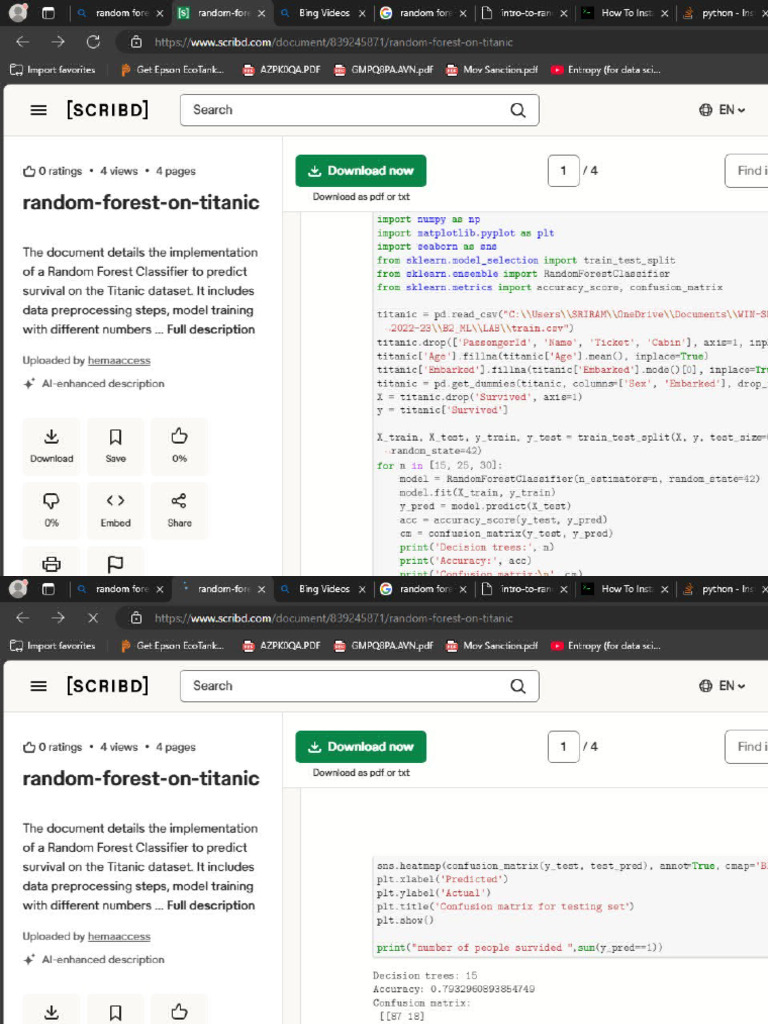768x1024 pixels.
Task: Click the reload icon in the upper browser window
Action: pos(93,42)
